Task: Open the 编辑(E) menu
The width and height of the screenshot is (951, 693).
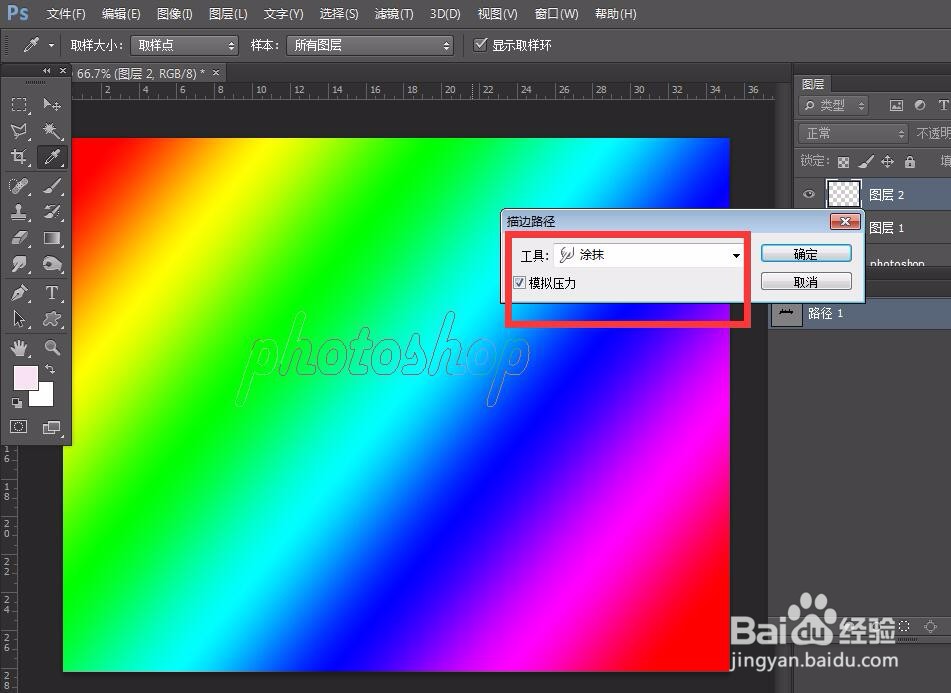Action: (x=121, y=13)
